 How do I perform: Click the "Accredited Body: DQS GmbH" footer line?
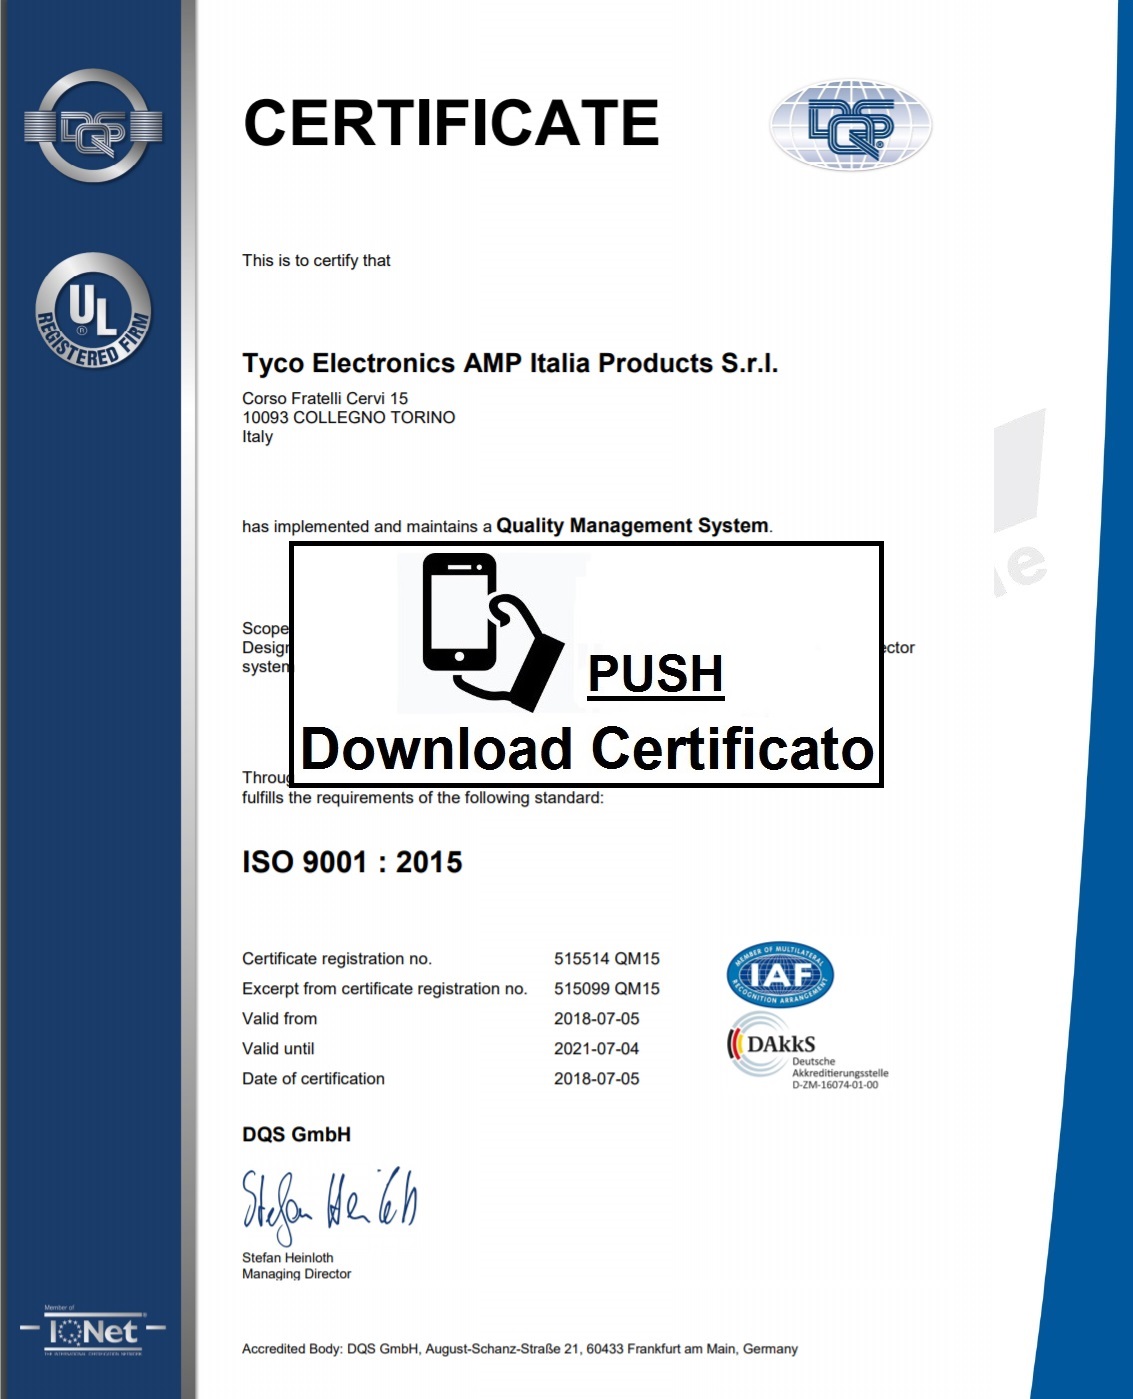pos(520,1349)
